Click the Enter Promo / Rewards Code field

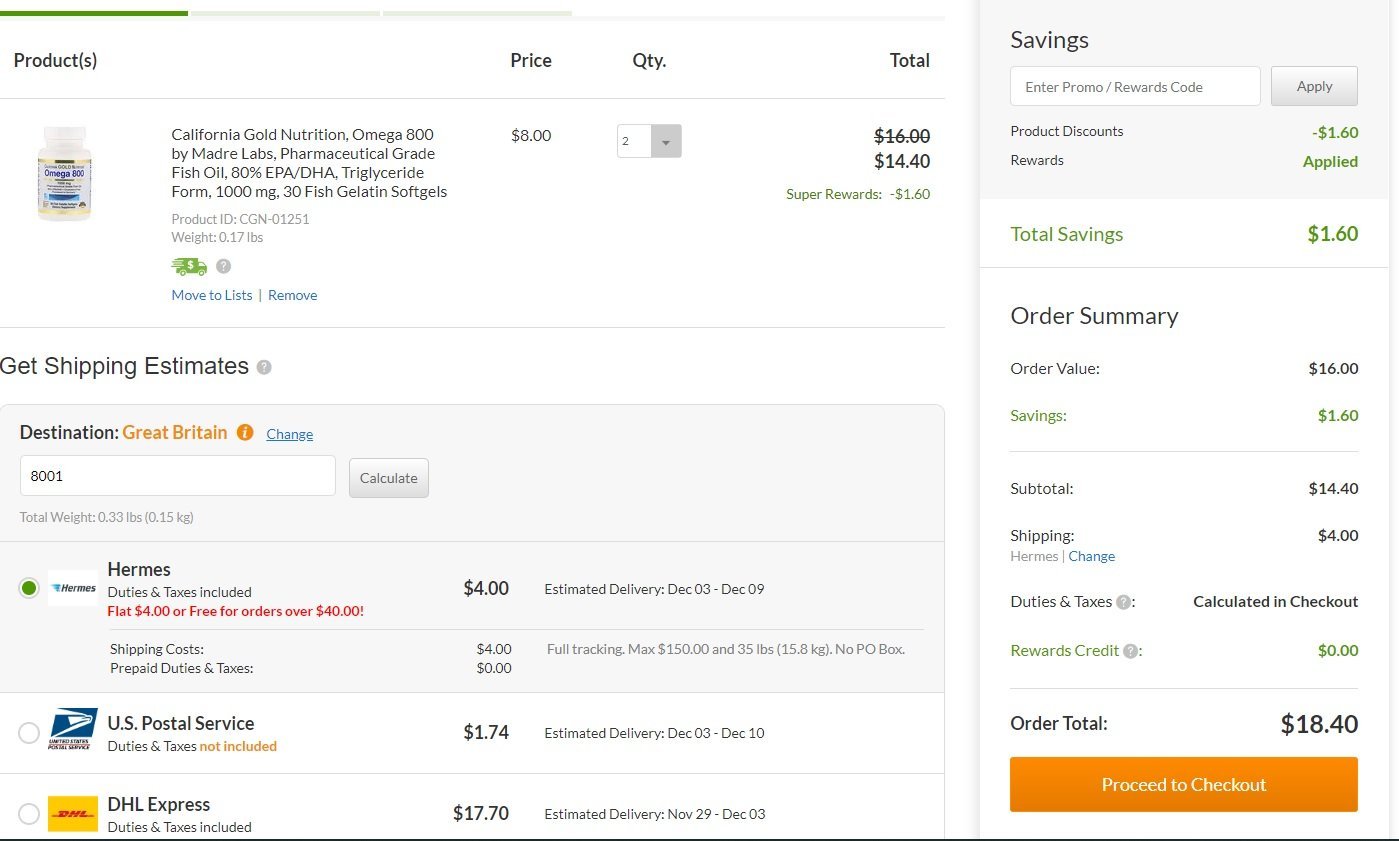1135,87
